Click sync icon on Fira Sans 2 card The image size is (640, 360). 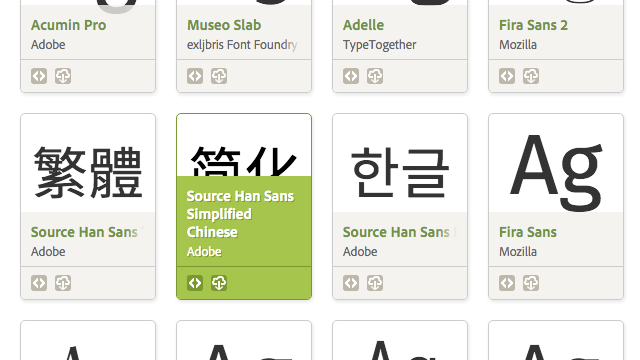531,76
